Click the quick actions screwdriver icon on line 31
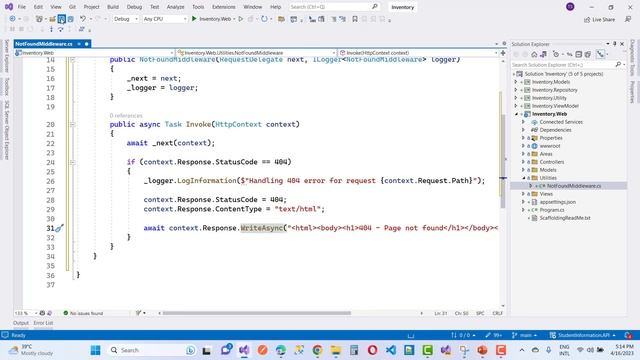Screen dimensions: 640x360 (x=60, y=228)
